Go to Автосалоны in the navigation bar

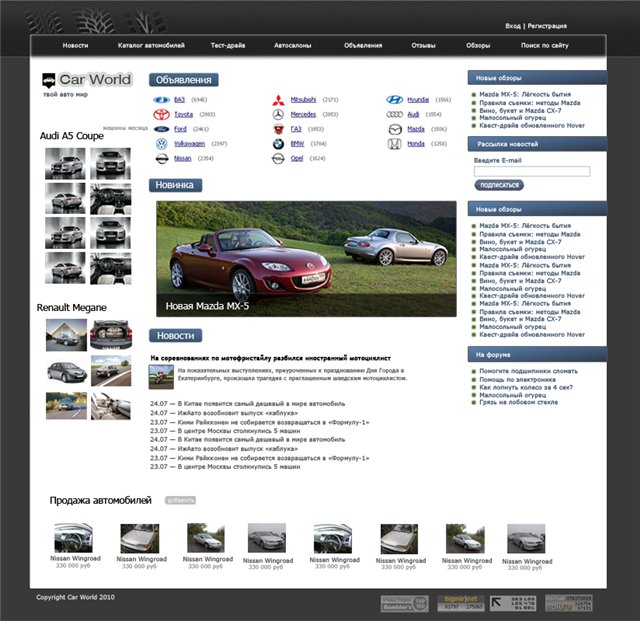tap(294, 46)
